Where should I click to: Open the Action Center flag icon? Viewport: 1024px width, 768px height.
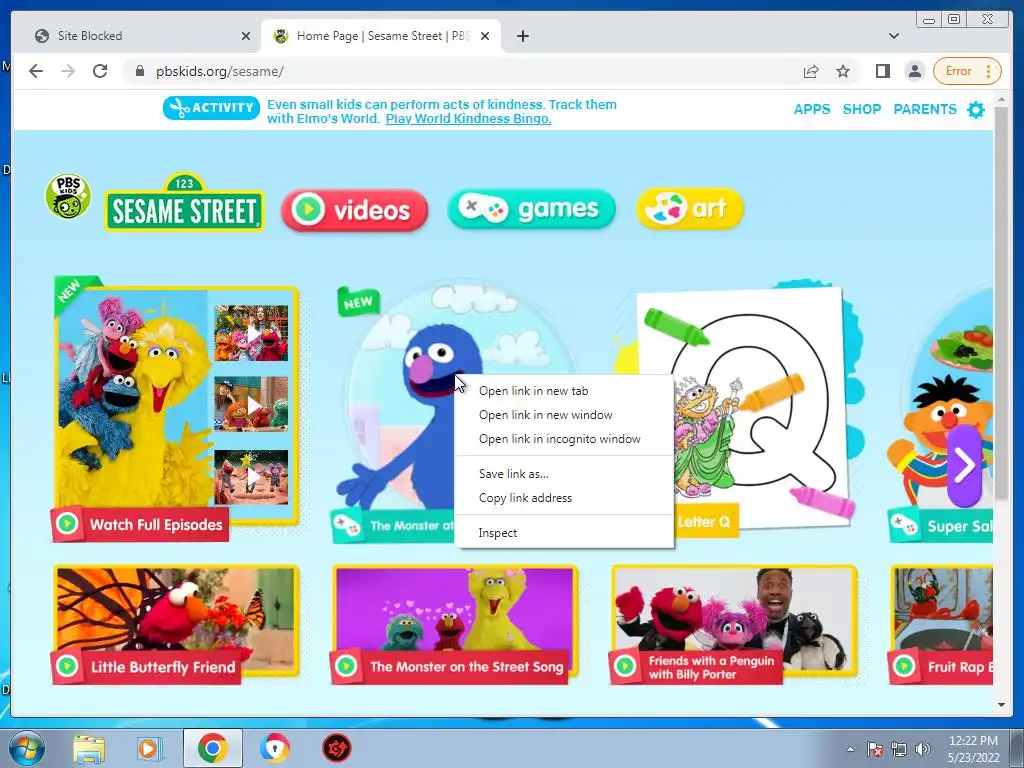point(875,749)
